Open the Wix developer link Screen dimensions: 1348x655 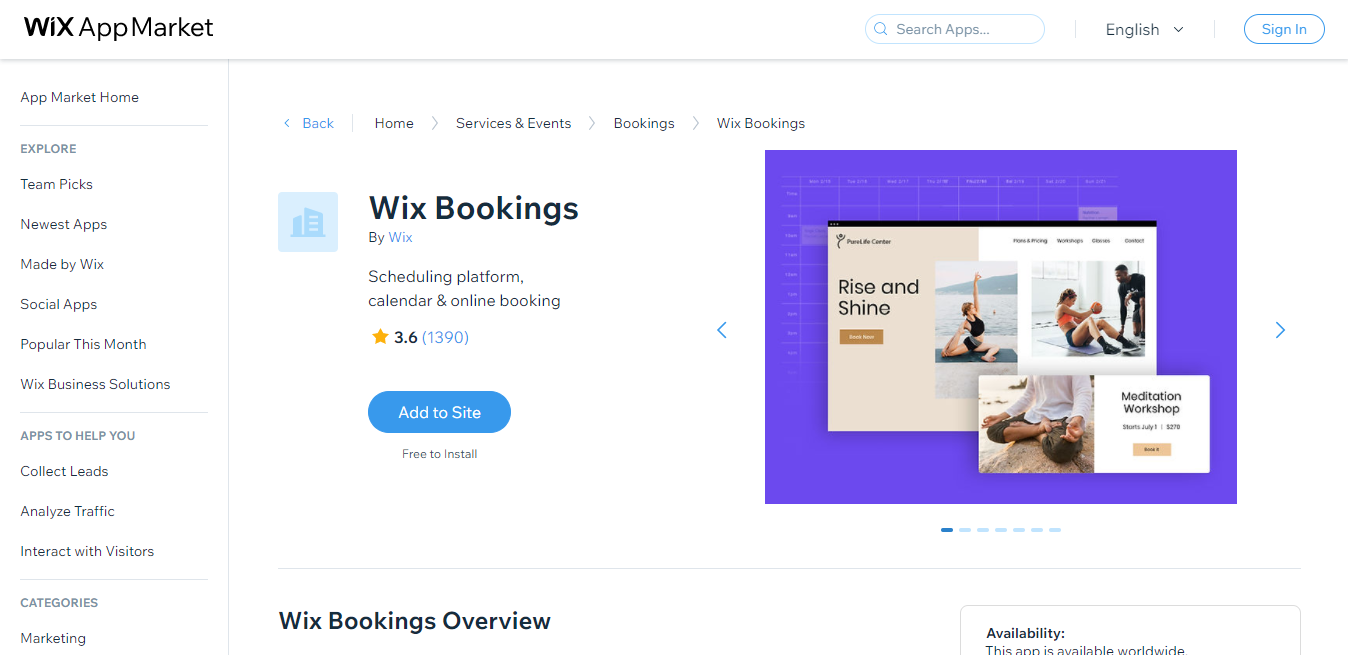click(400, 237)
